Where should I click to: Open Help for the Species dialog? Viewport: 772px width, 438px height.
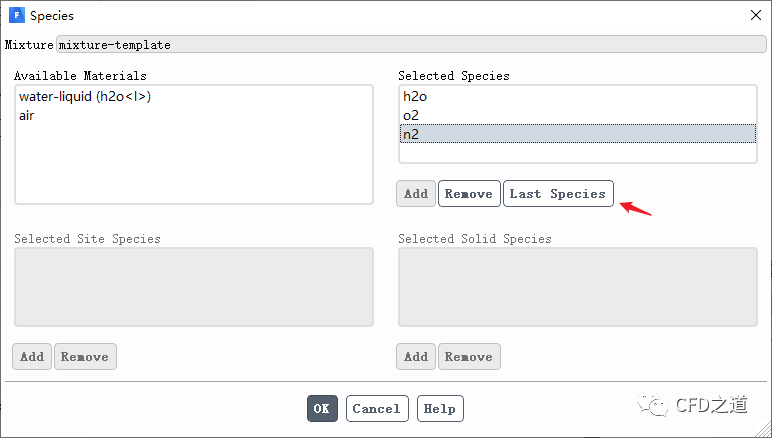(x=439, y=408)
